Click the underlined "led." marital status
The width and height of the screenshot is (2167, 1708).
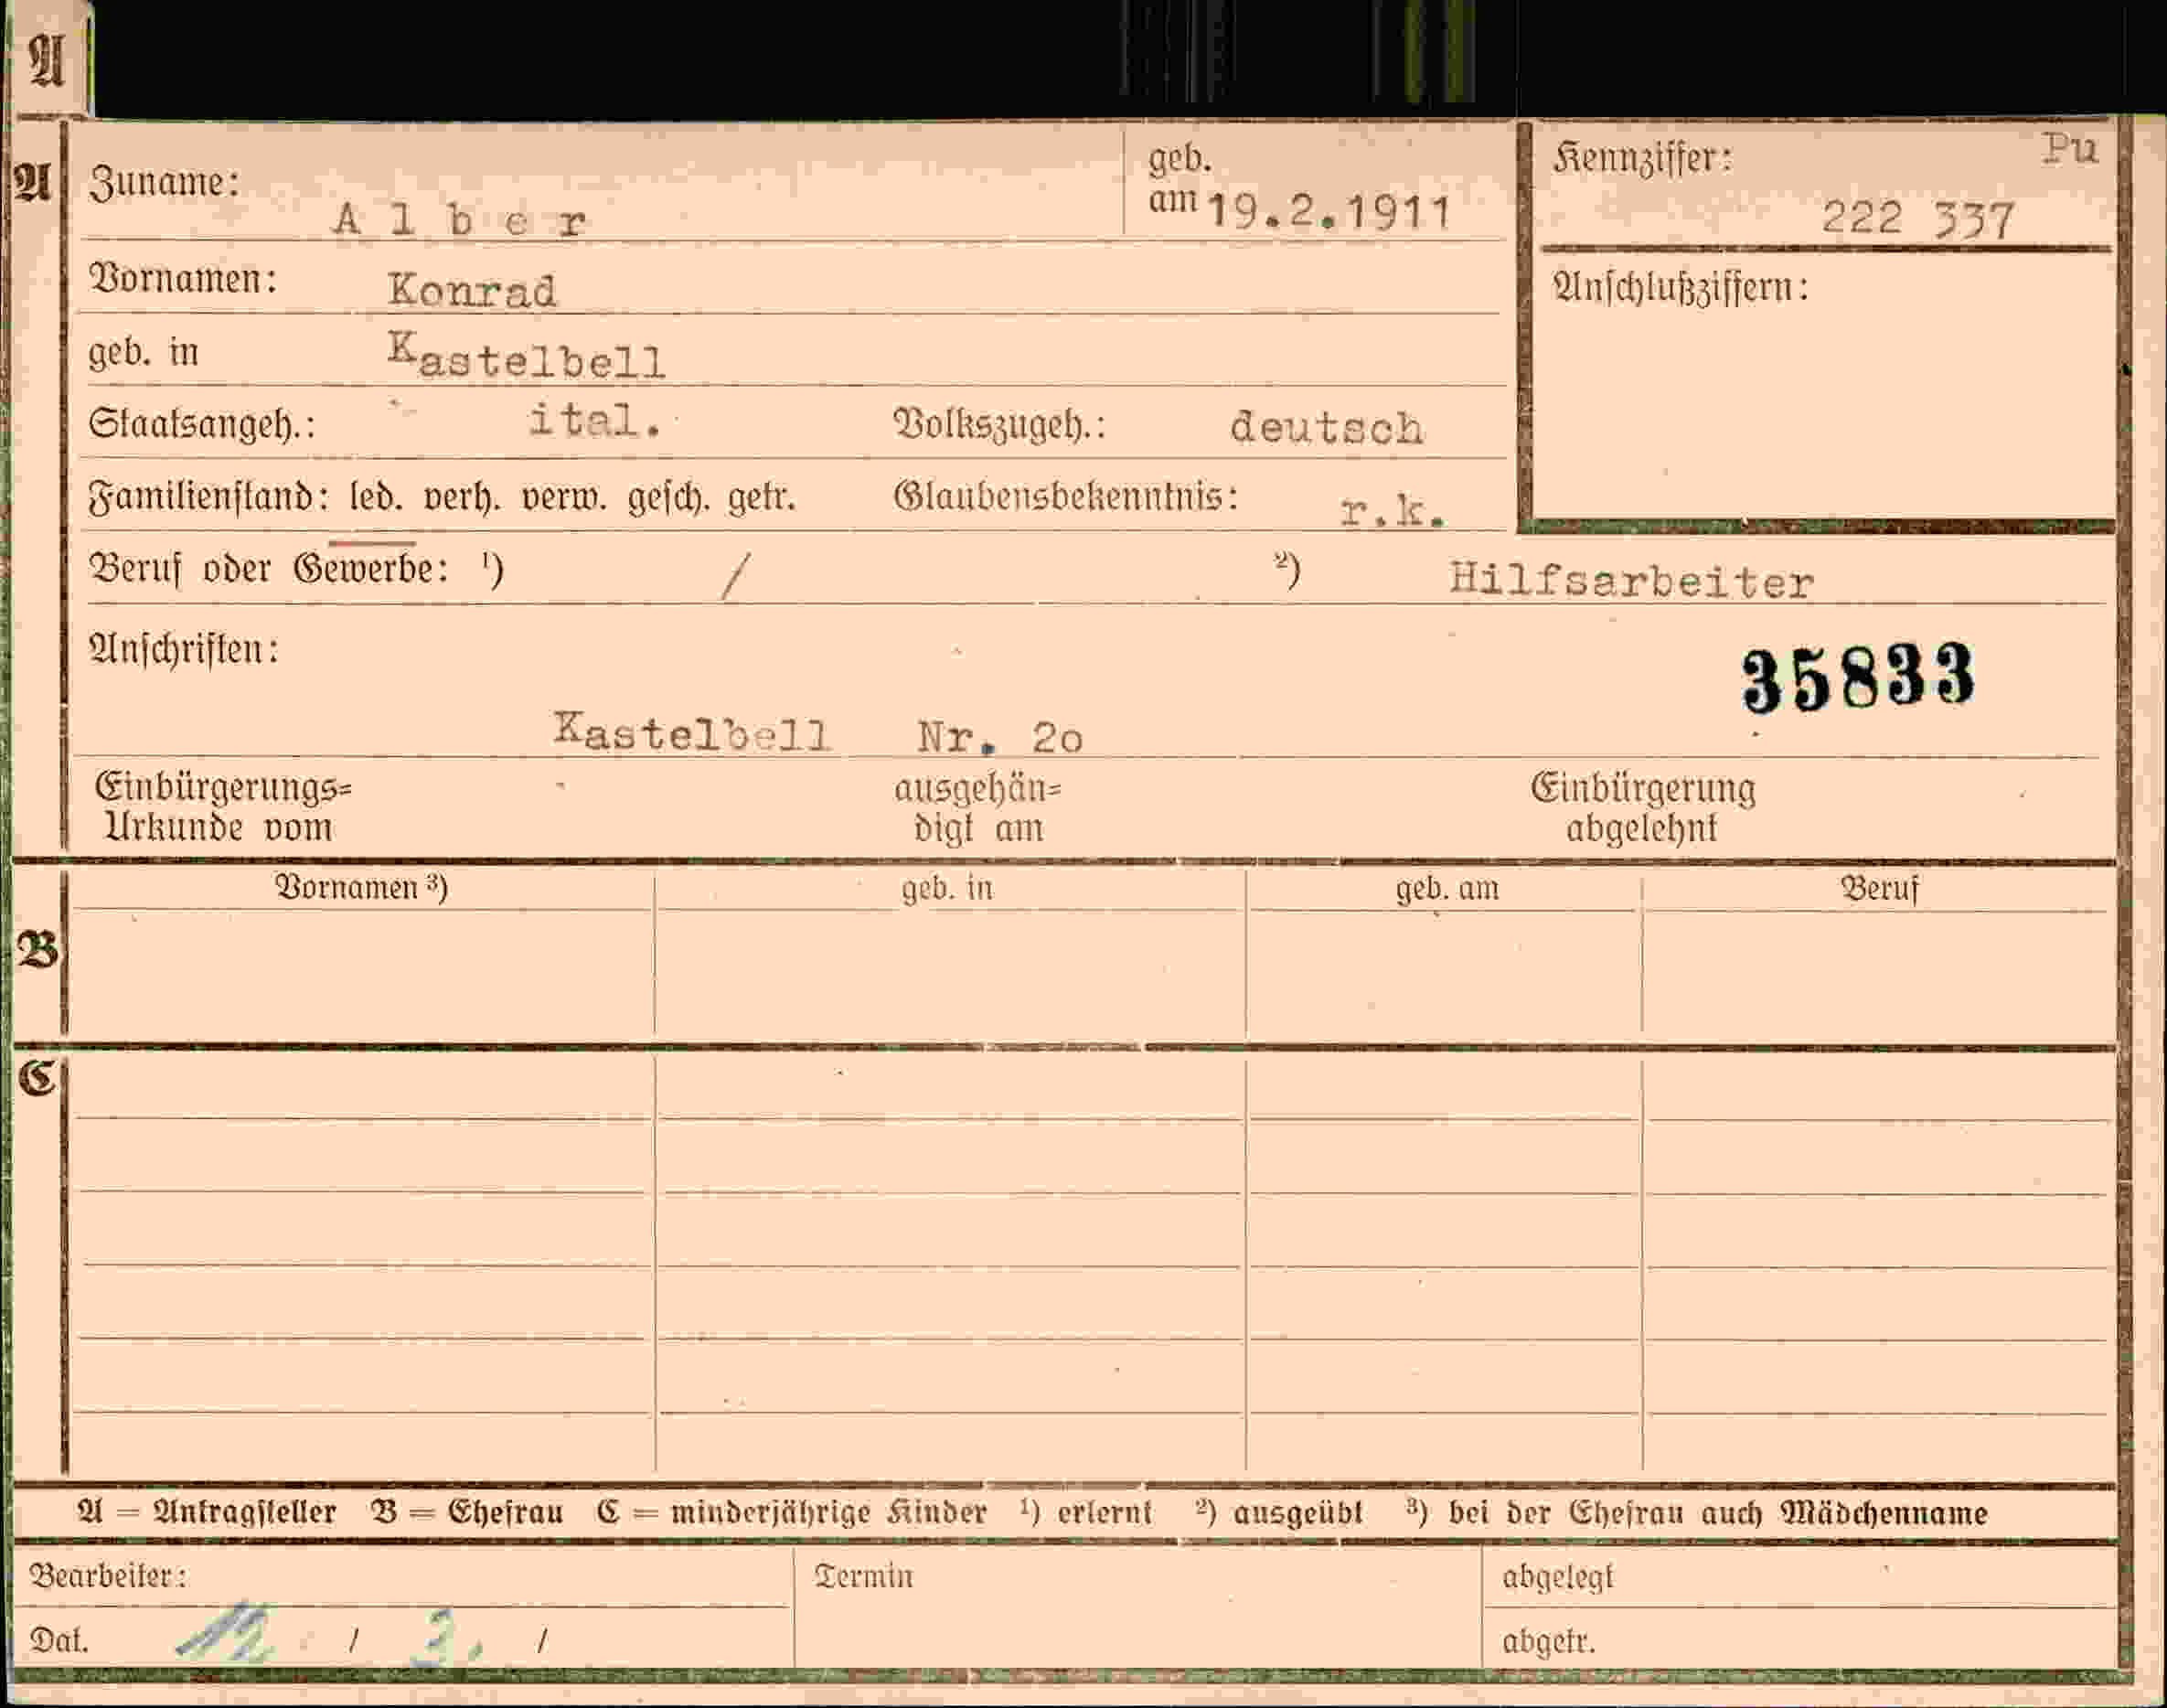376,497
